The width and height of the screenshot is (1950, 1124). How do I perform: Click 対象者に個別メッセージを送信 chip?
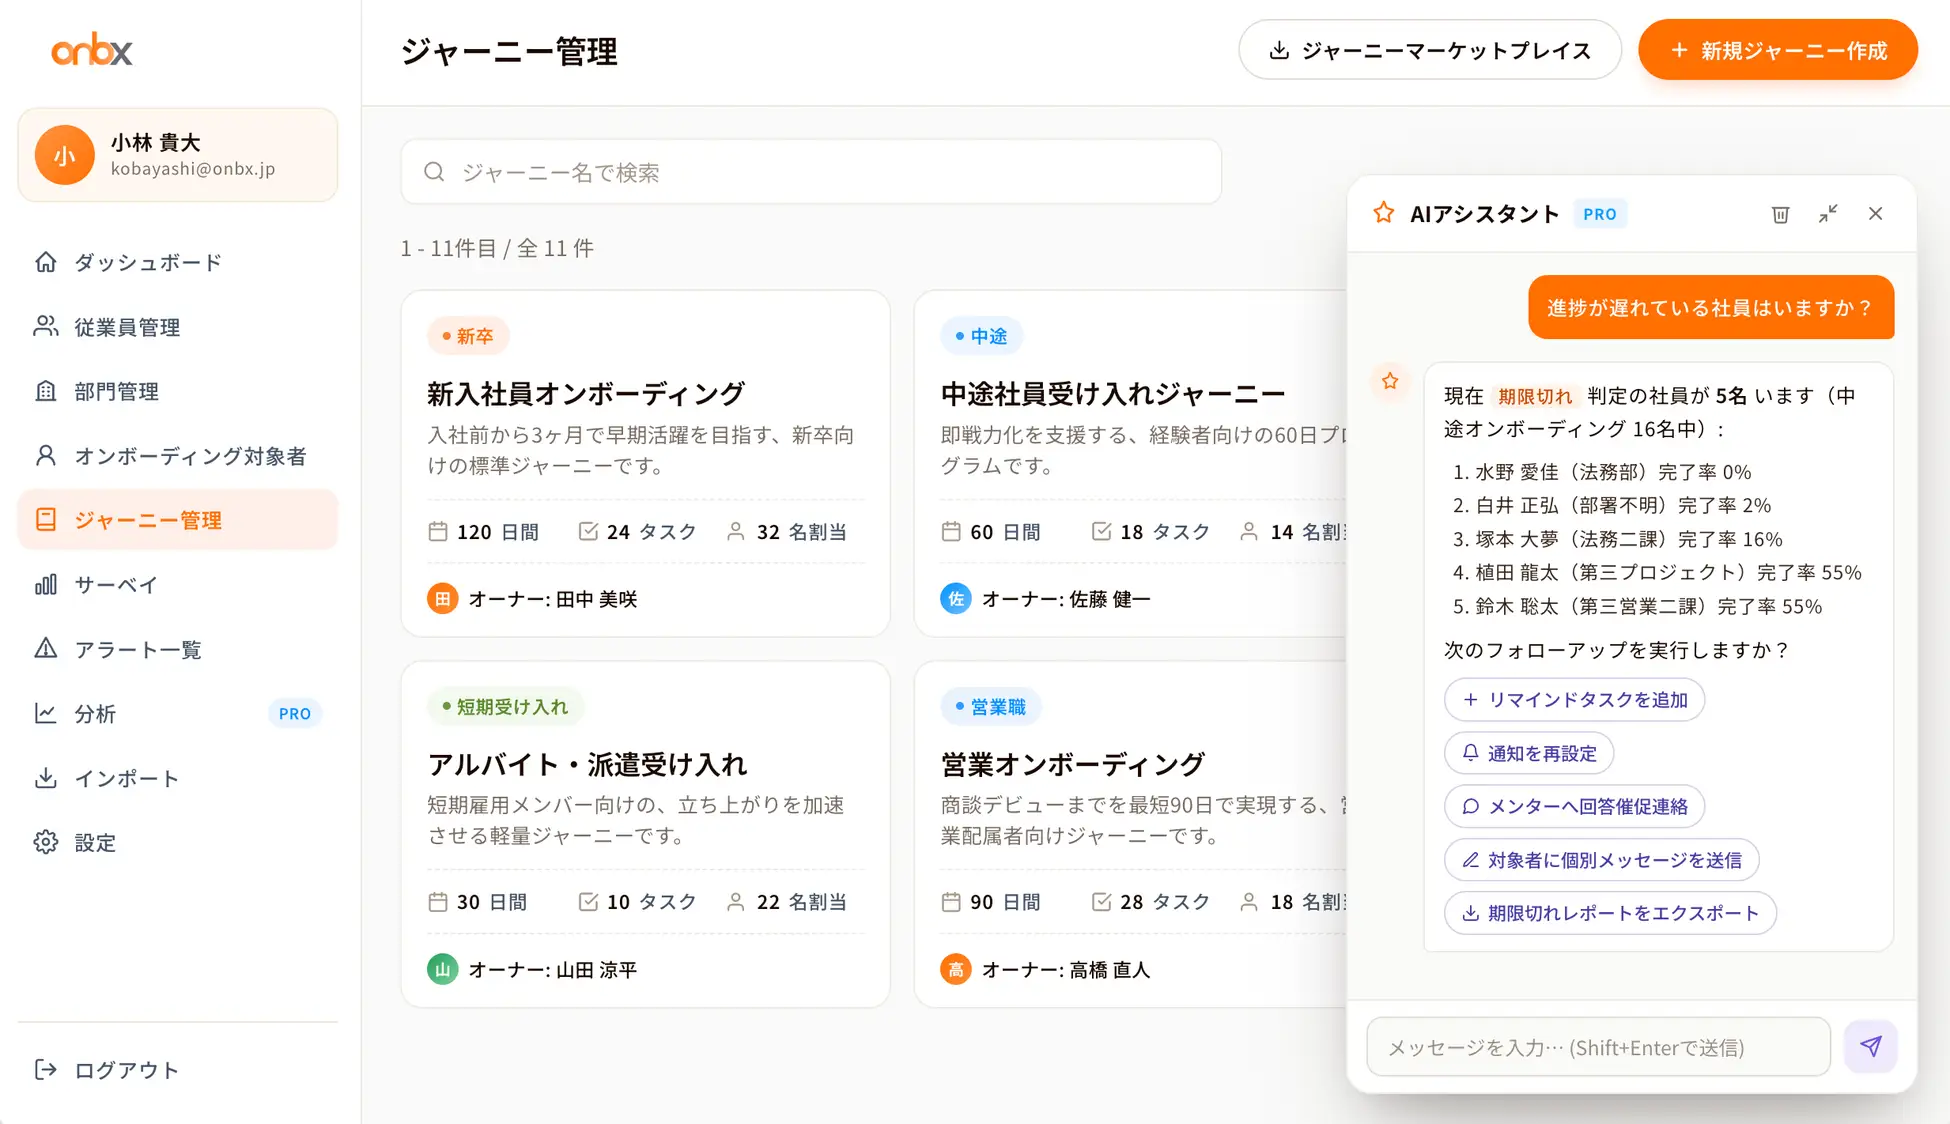coord(1602,860)
